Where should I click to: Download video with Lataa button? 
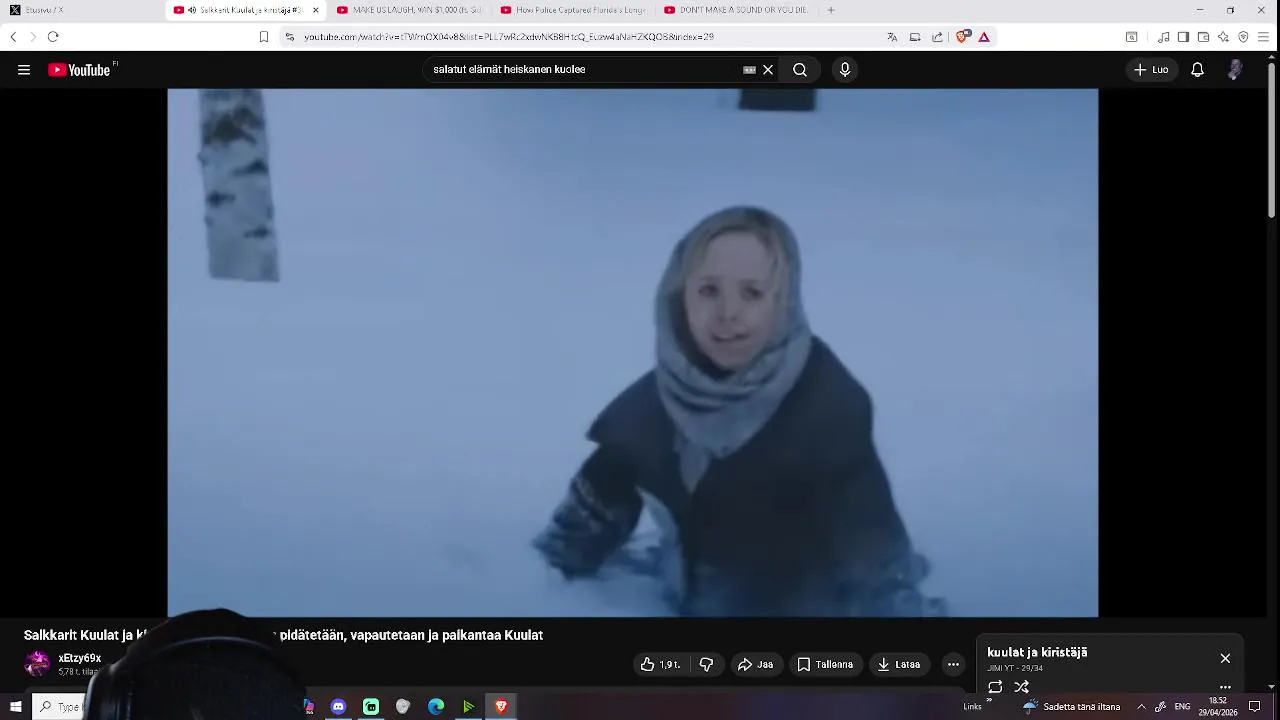tap(898, 664)
